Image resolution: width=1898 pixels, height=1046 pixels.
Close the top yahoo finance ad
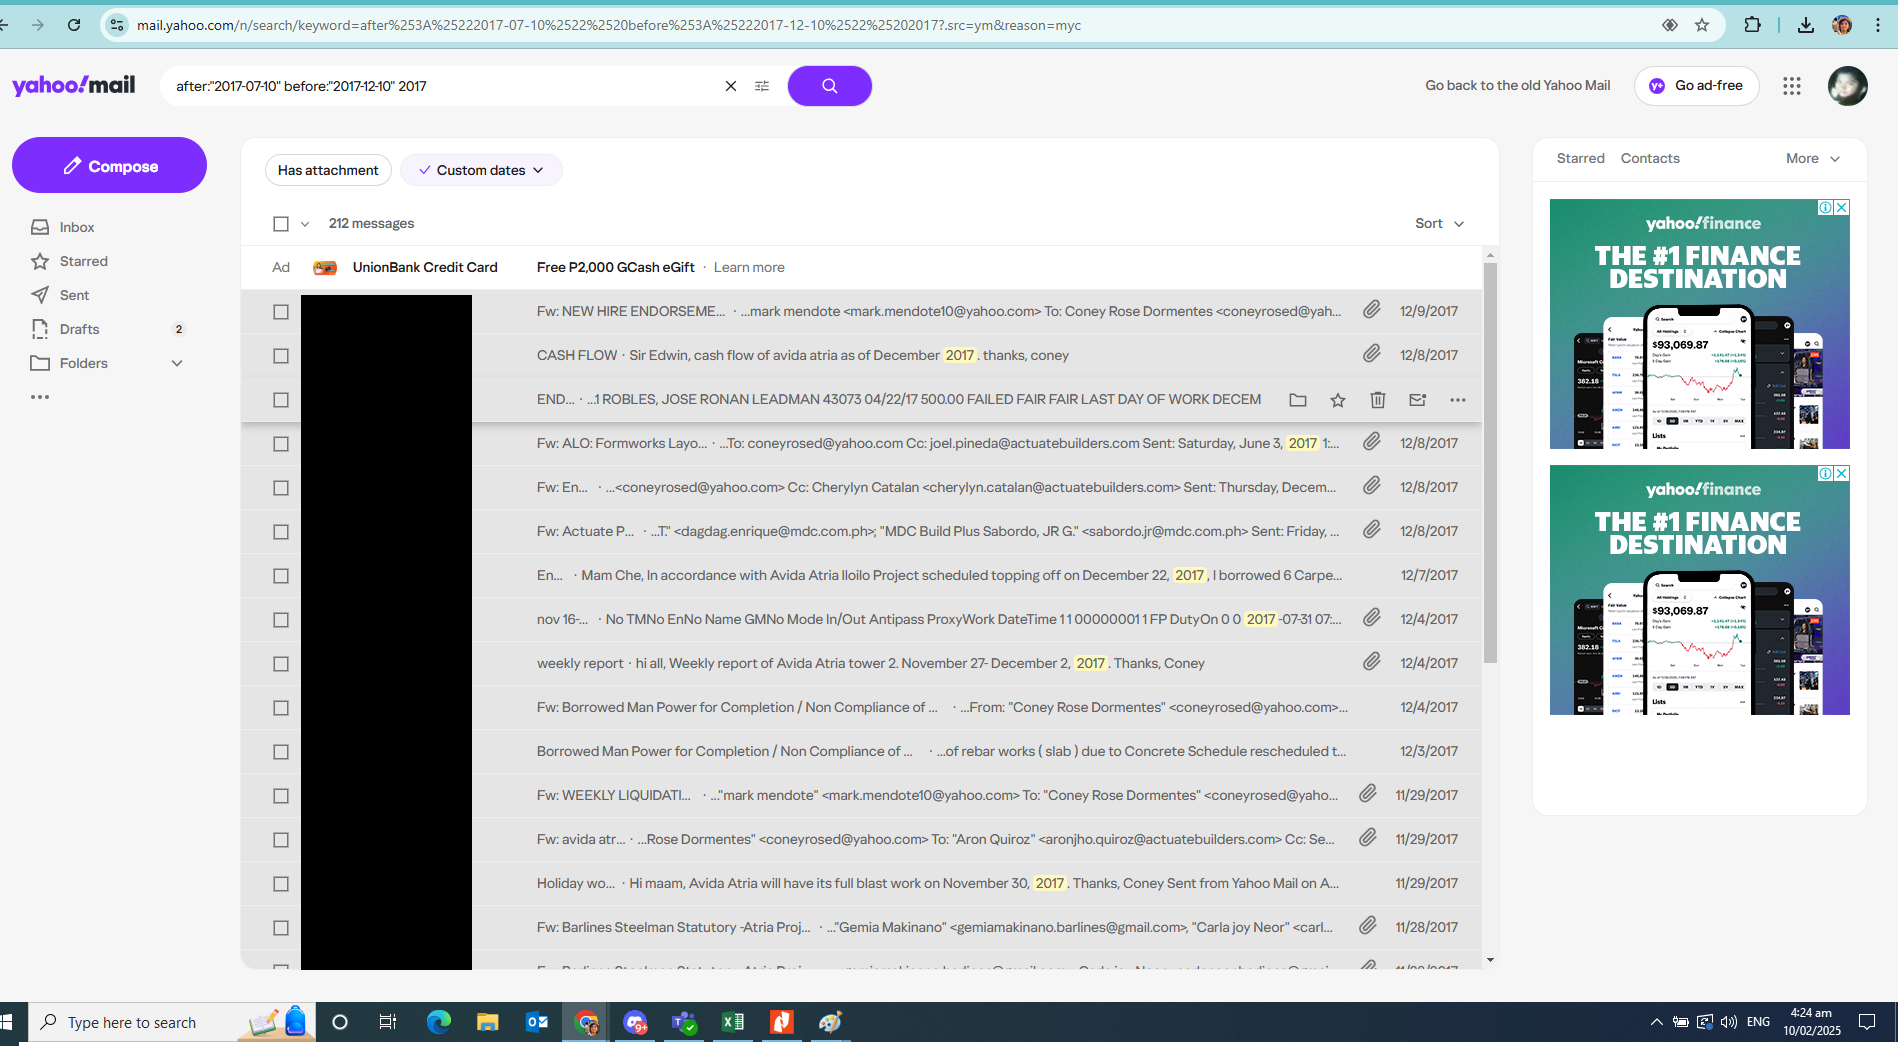[1841, 207]
